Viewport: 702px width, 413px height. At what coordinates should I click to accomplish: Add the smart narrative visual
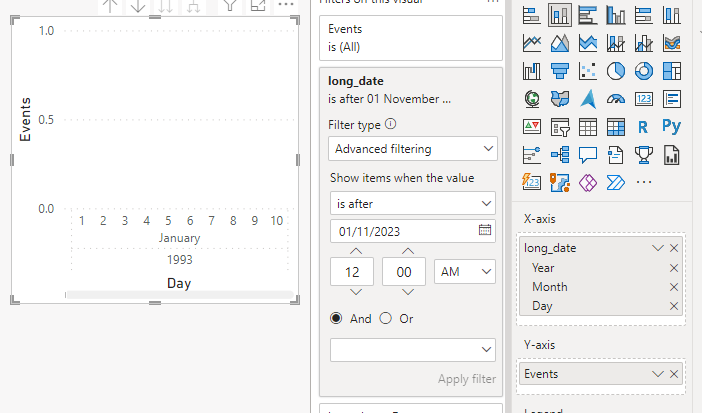click(616, 155)
